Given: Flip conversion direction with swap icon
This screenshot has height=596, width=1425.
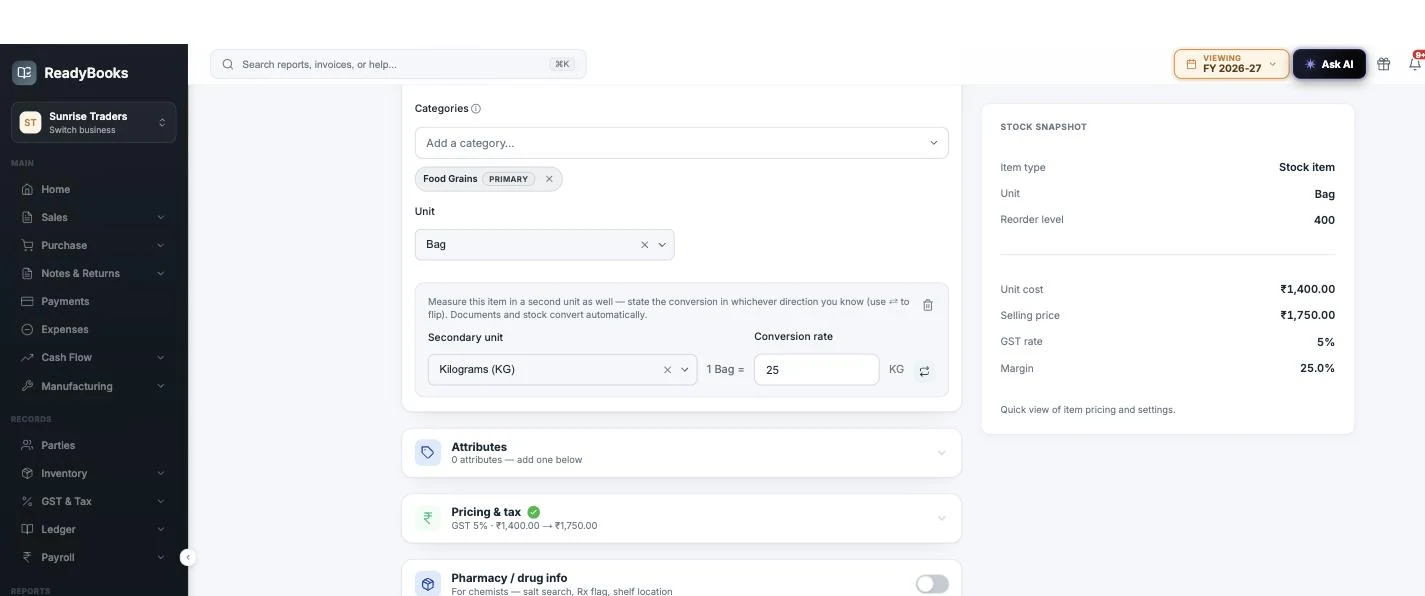Looking at the screenshot, I should pyautogui.click(x=924, y=371).
